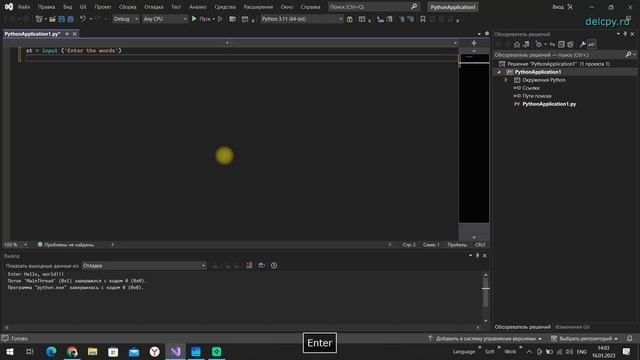Undo the last edit

(x=83, y=19)
